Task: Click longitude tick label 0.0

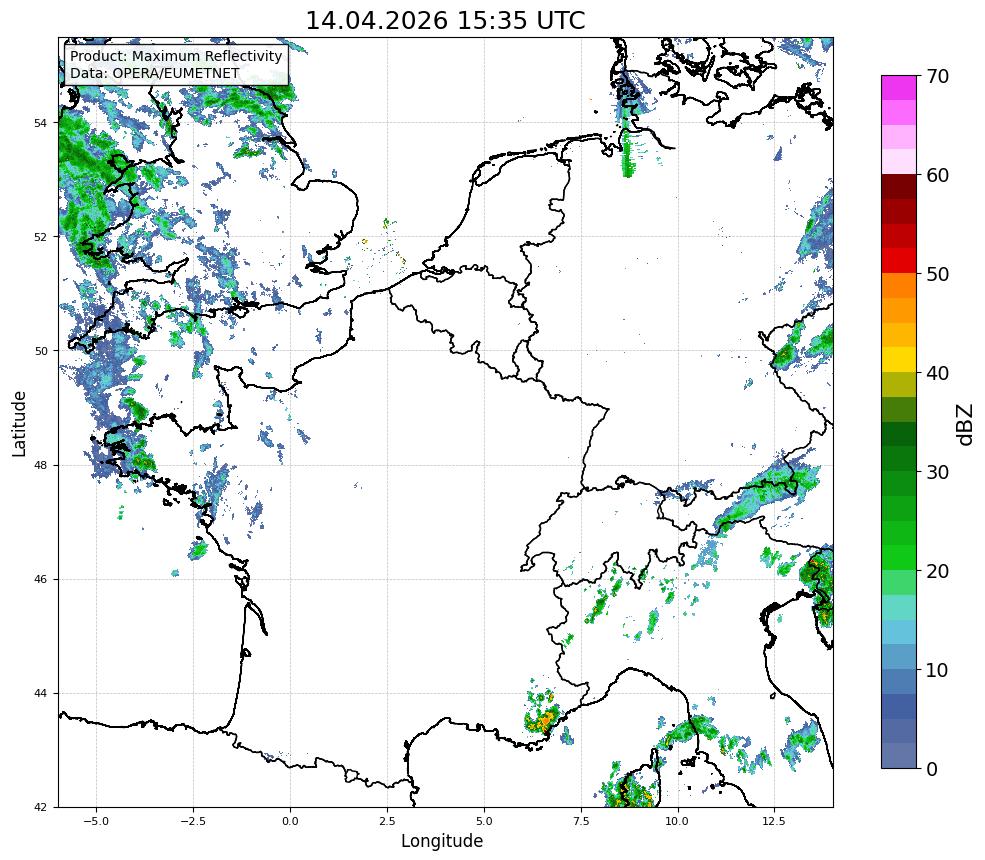Action: [290, 821]
